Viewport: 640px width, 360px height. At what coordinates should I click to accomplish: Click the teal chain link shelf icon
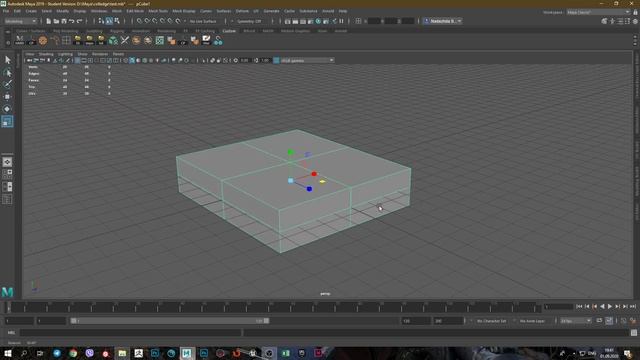pos(218,40)
